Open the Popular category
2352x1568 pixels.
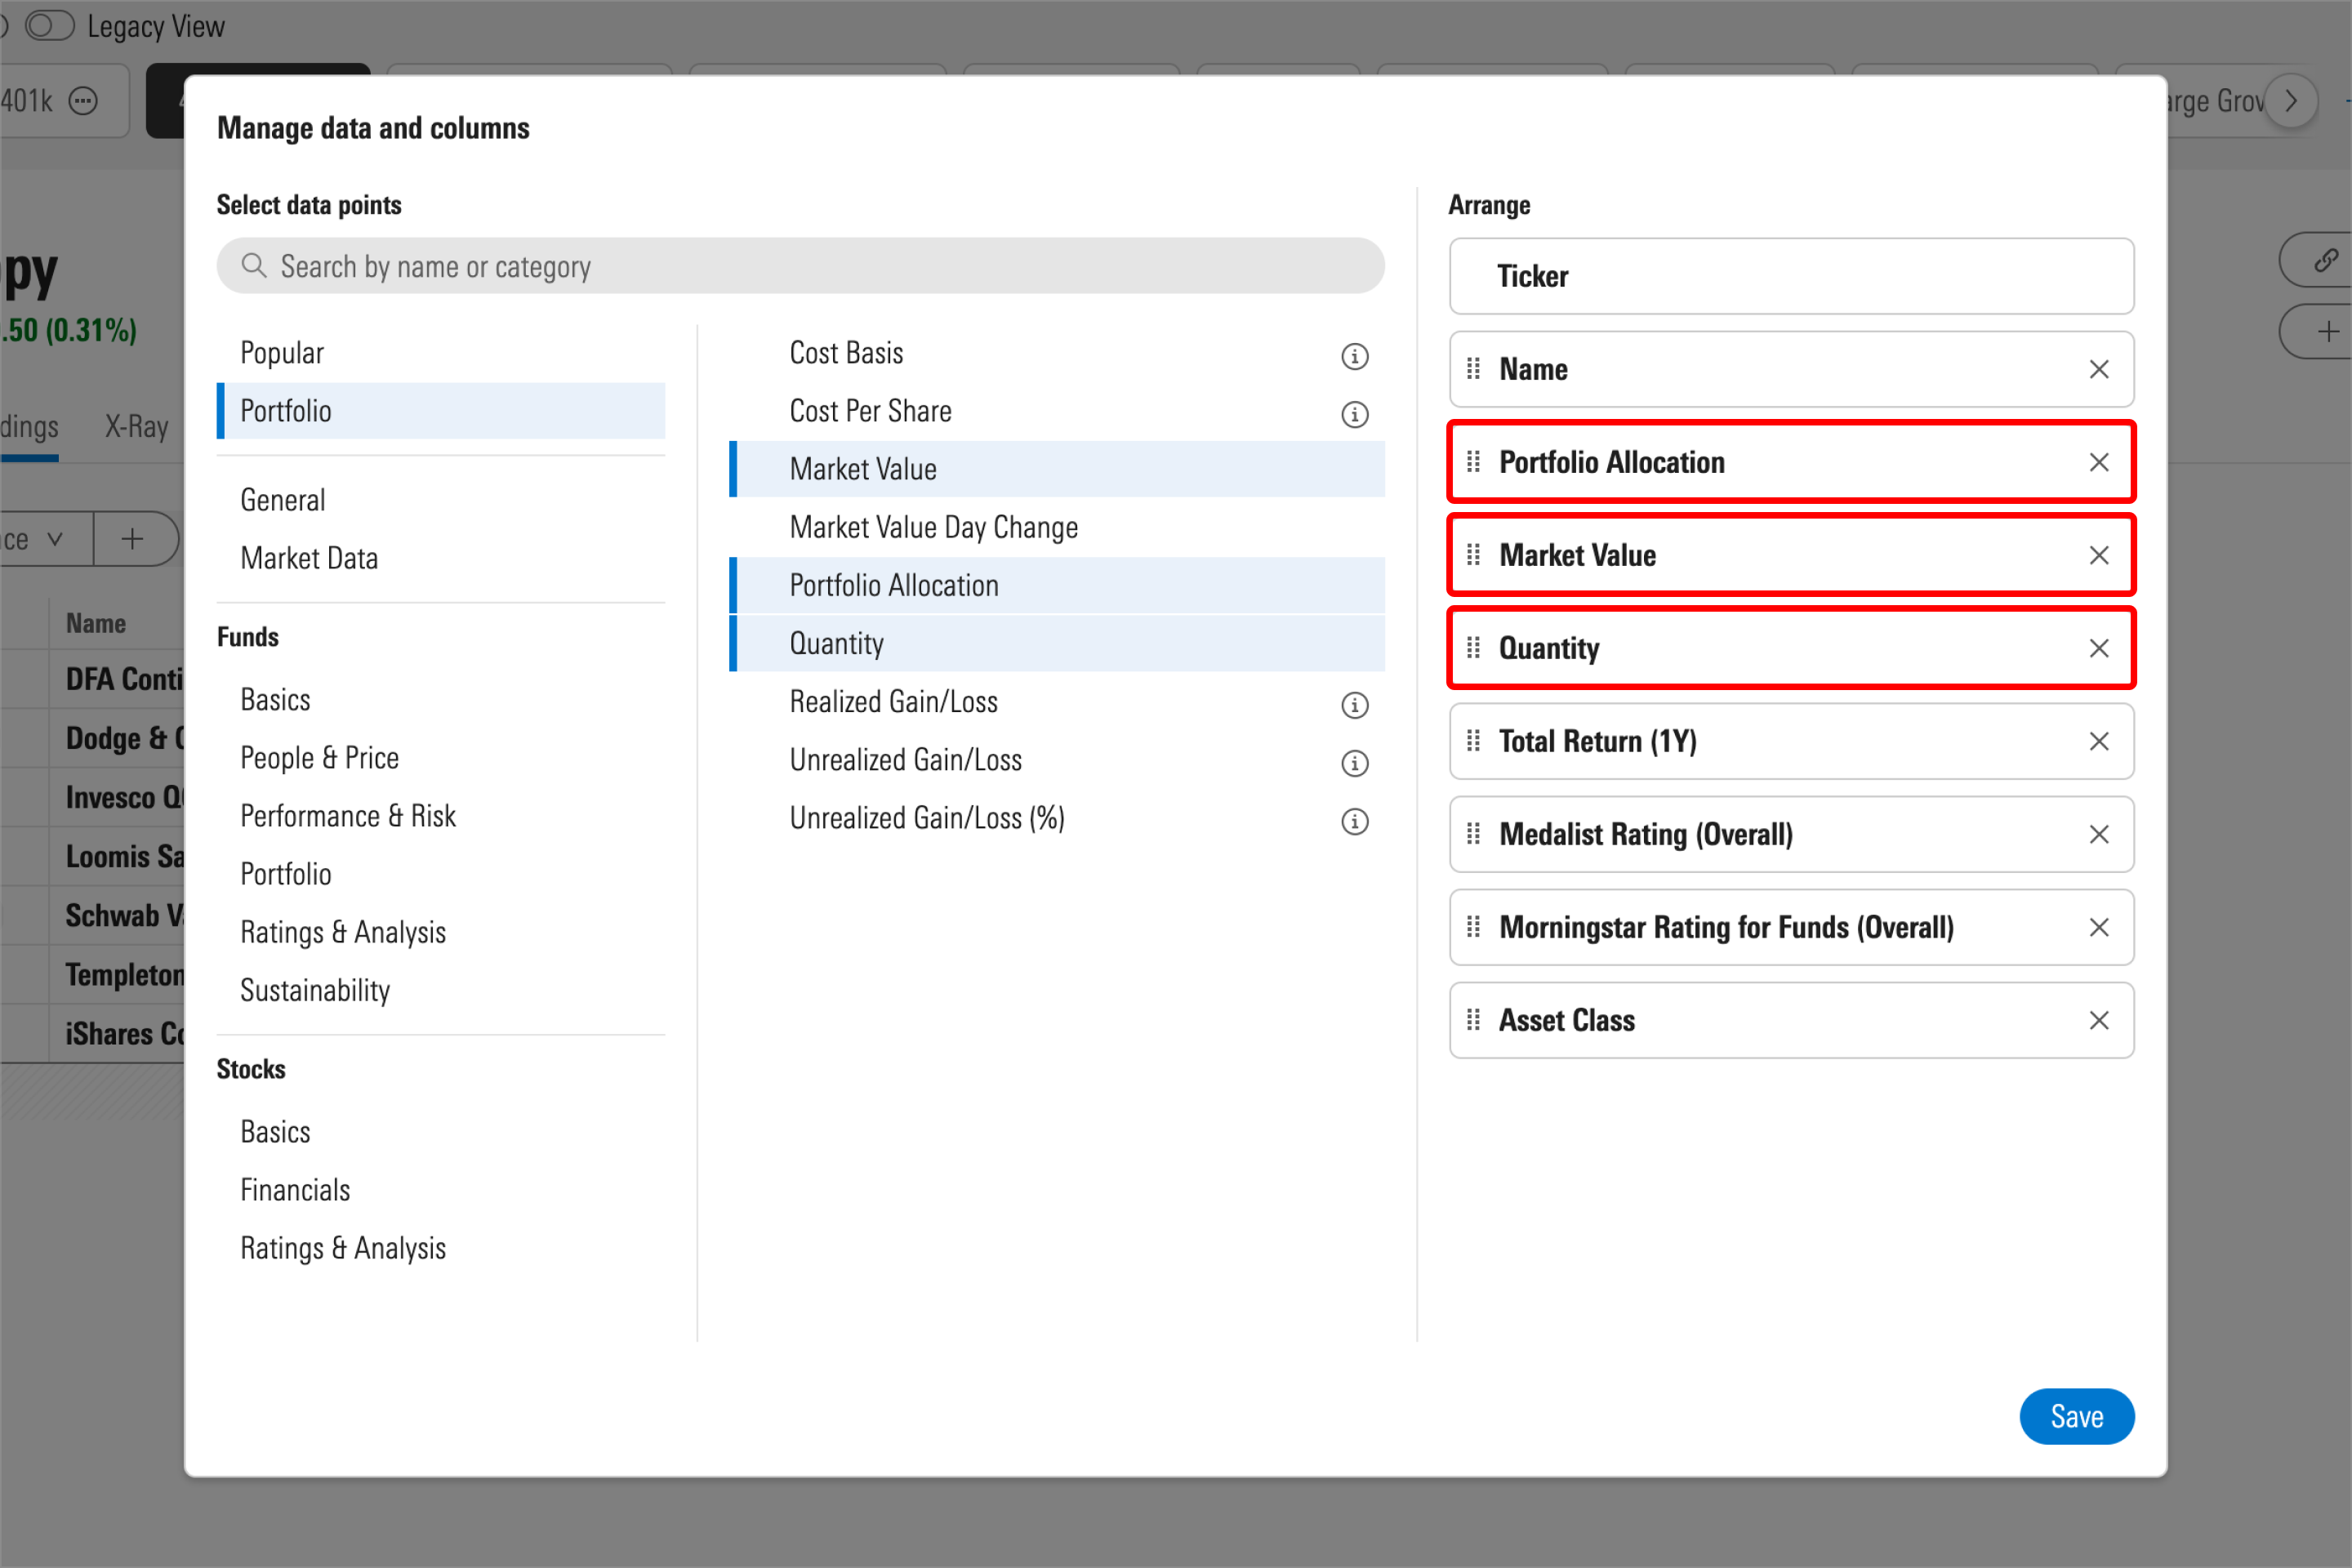click(x=441, y=353)
